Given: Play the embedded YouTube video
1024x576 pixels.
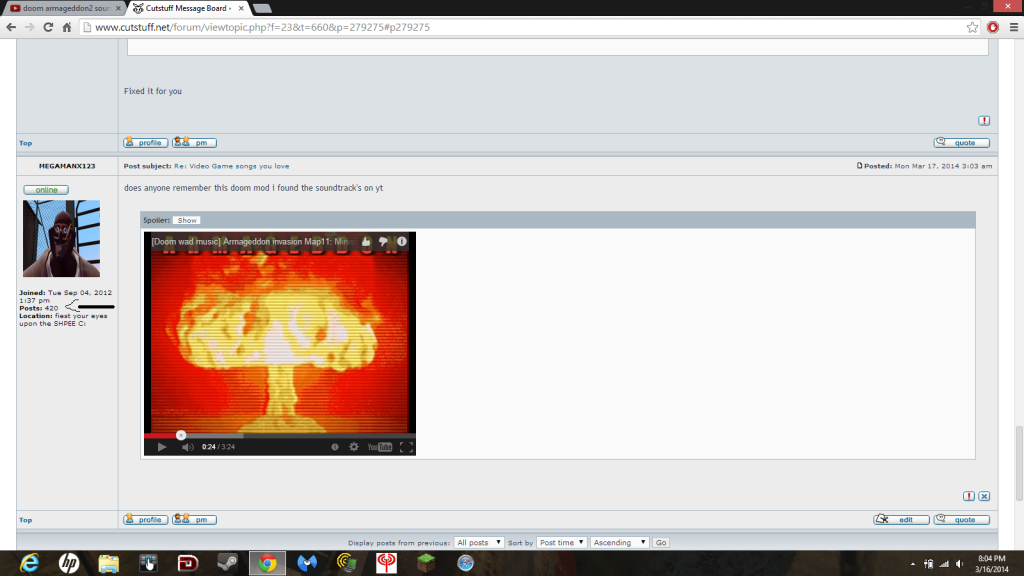Looking at the screenshot, I should 162,447.
